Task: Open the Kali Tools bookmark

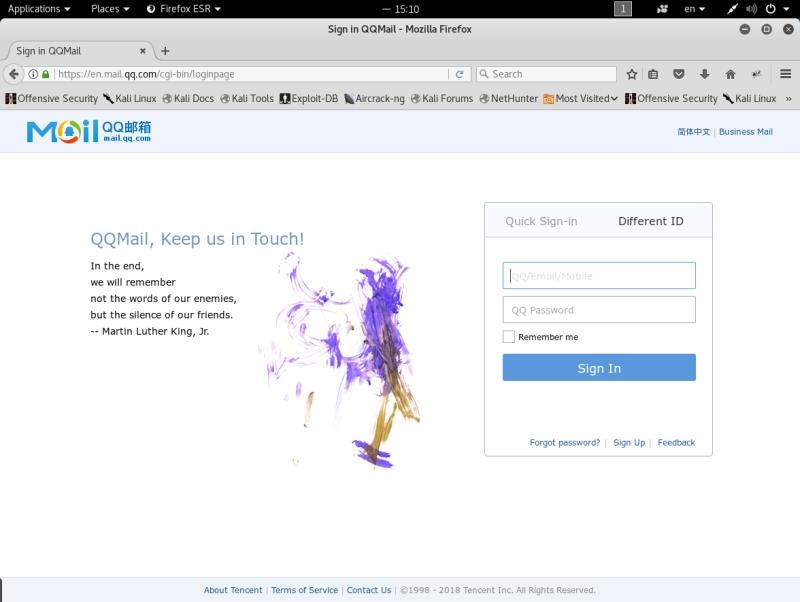Action: [x=247, y=99]
